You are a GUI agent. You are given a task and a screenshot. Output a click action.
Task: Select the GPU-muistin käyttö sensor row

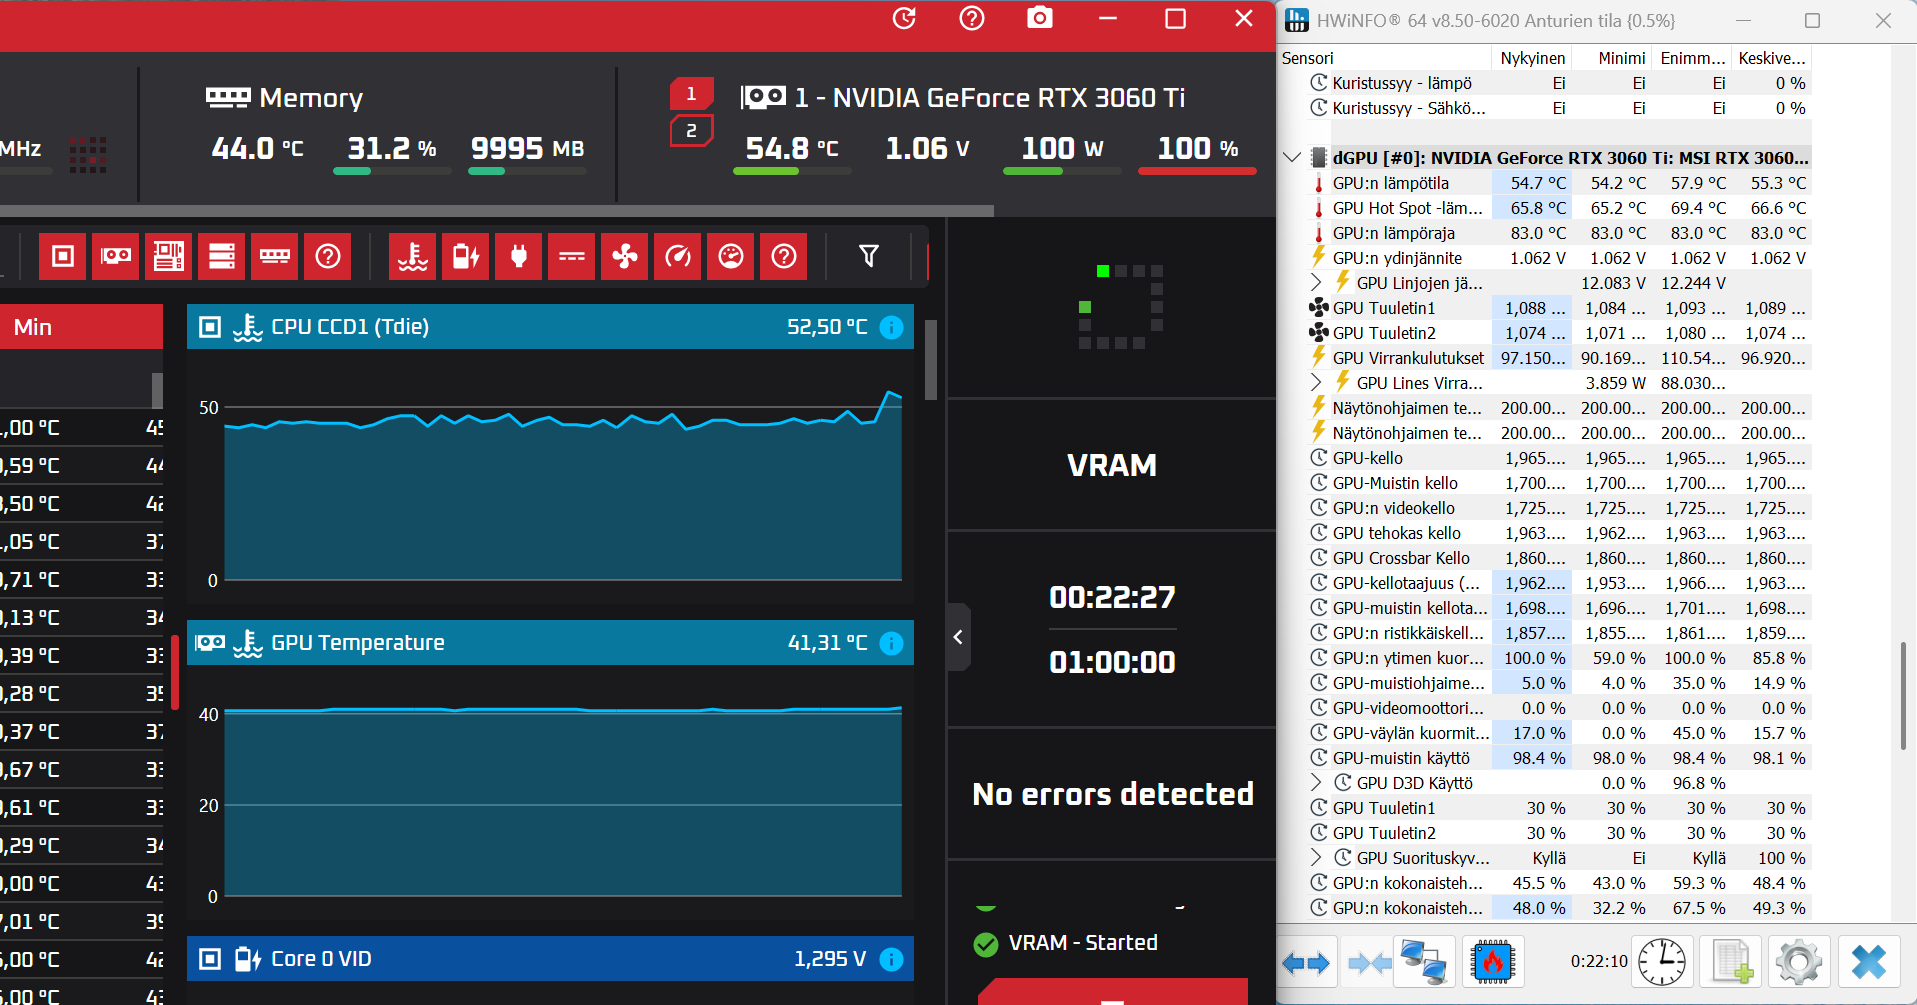click(1559, 758)
